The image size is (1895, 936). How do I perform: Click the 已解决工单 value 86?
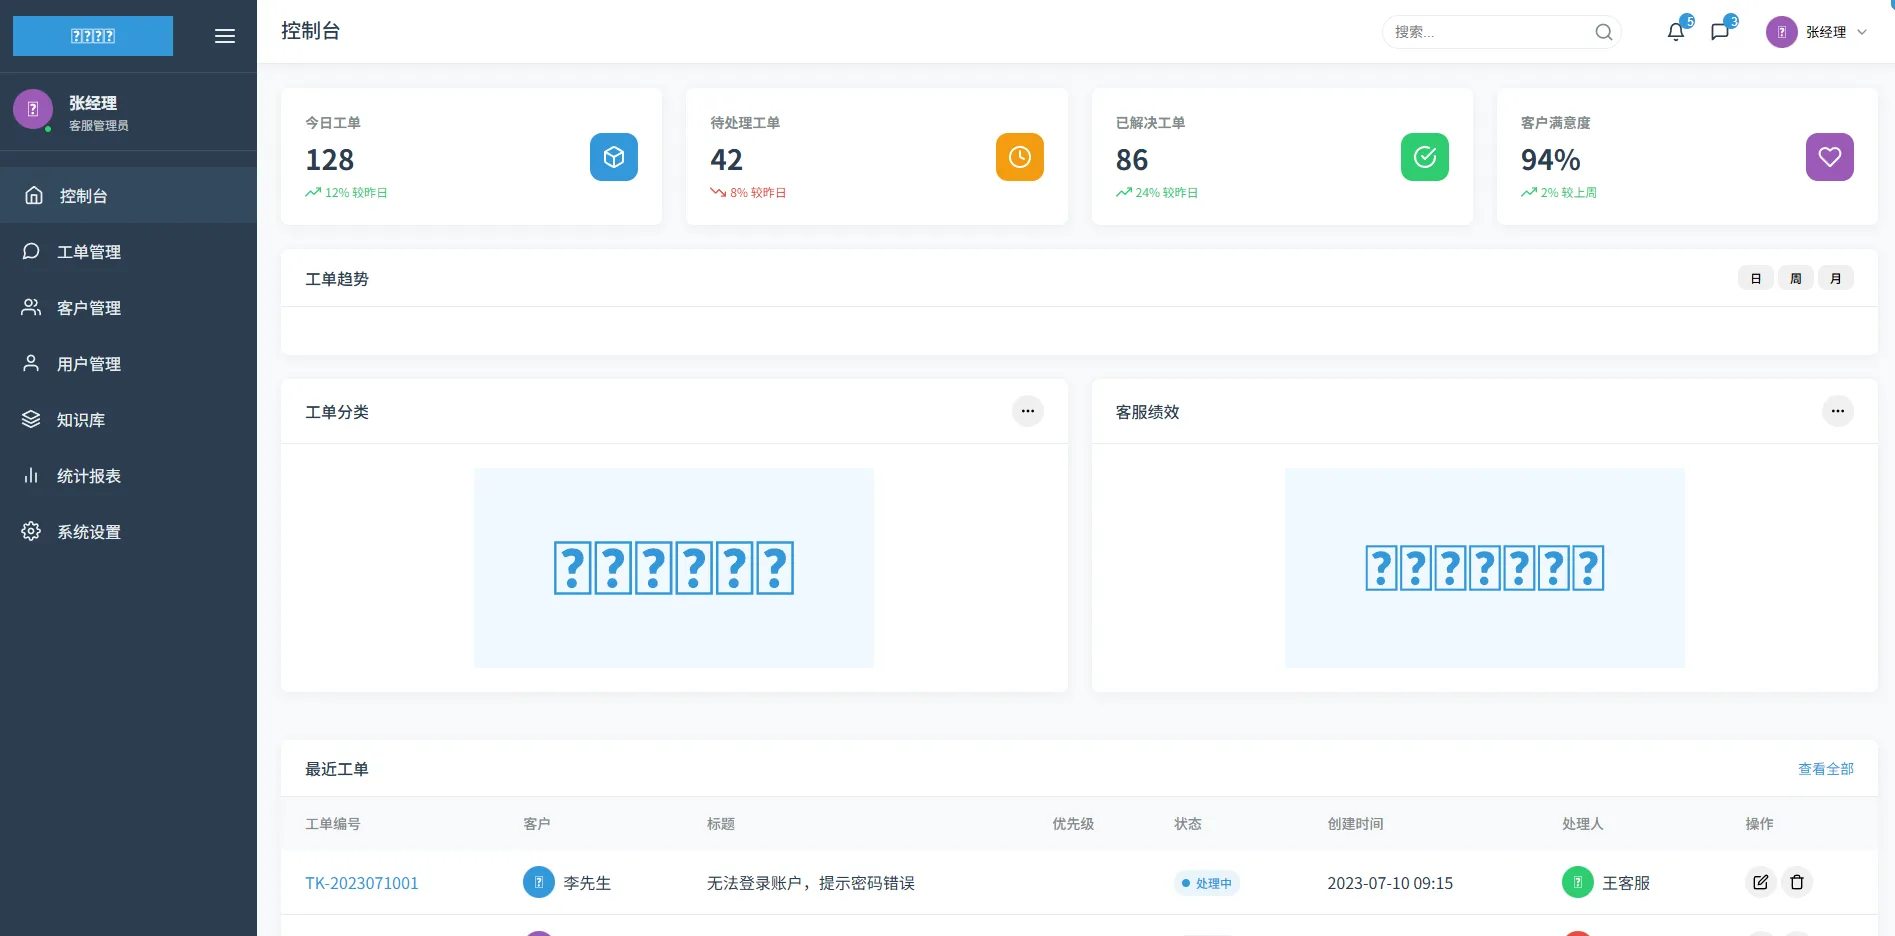(1132, 160)
